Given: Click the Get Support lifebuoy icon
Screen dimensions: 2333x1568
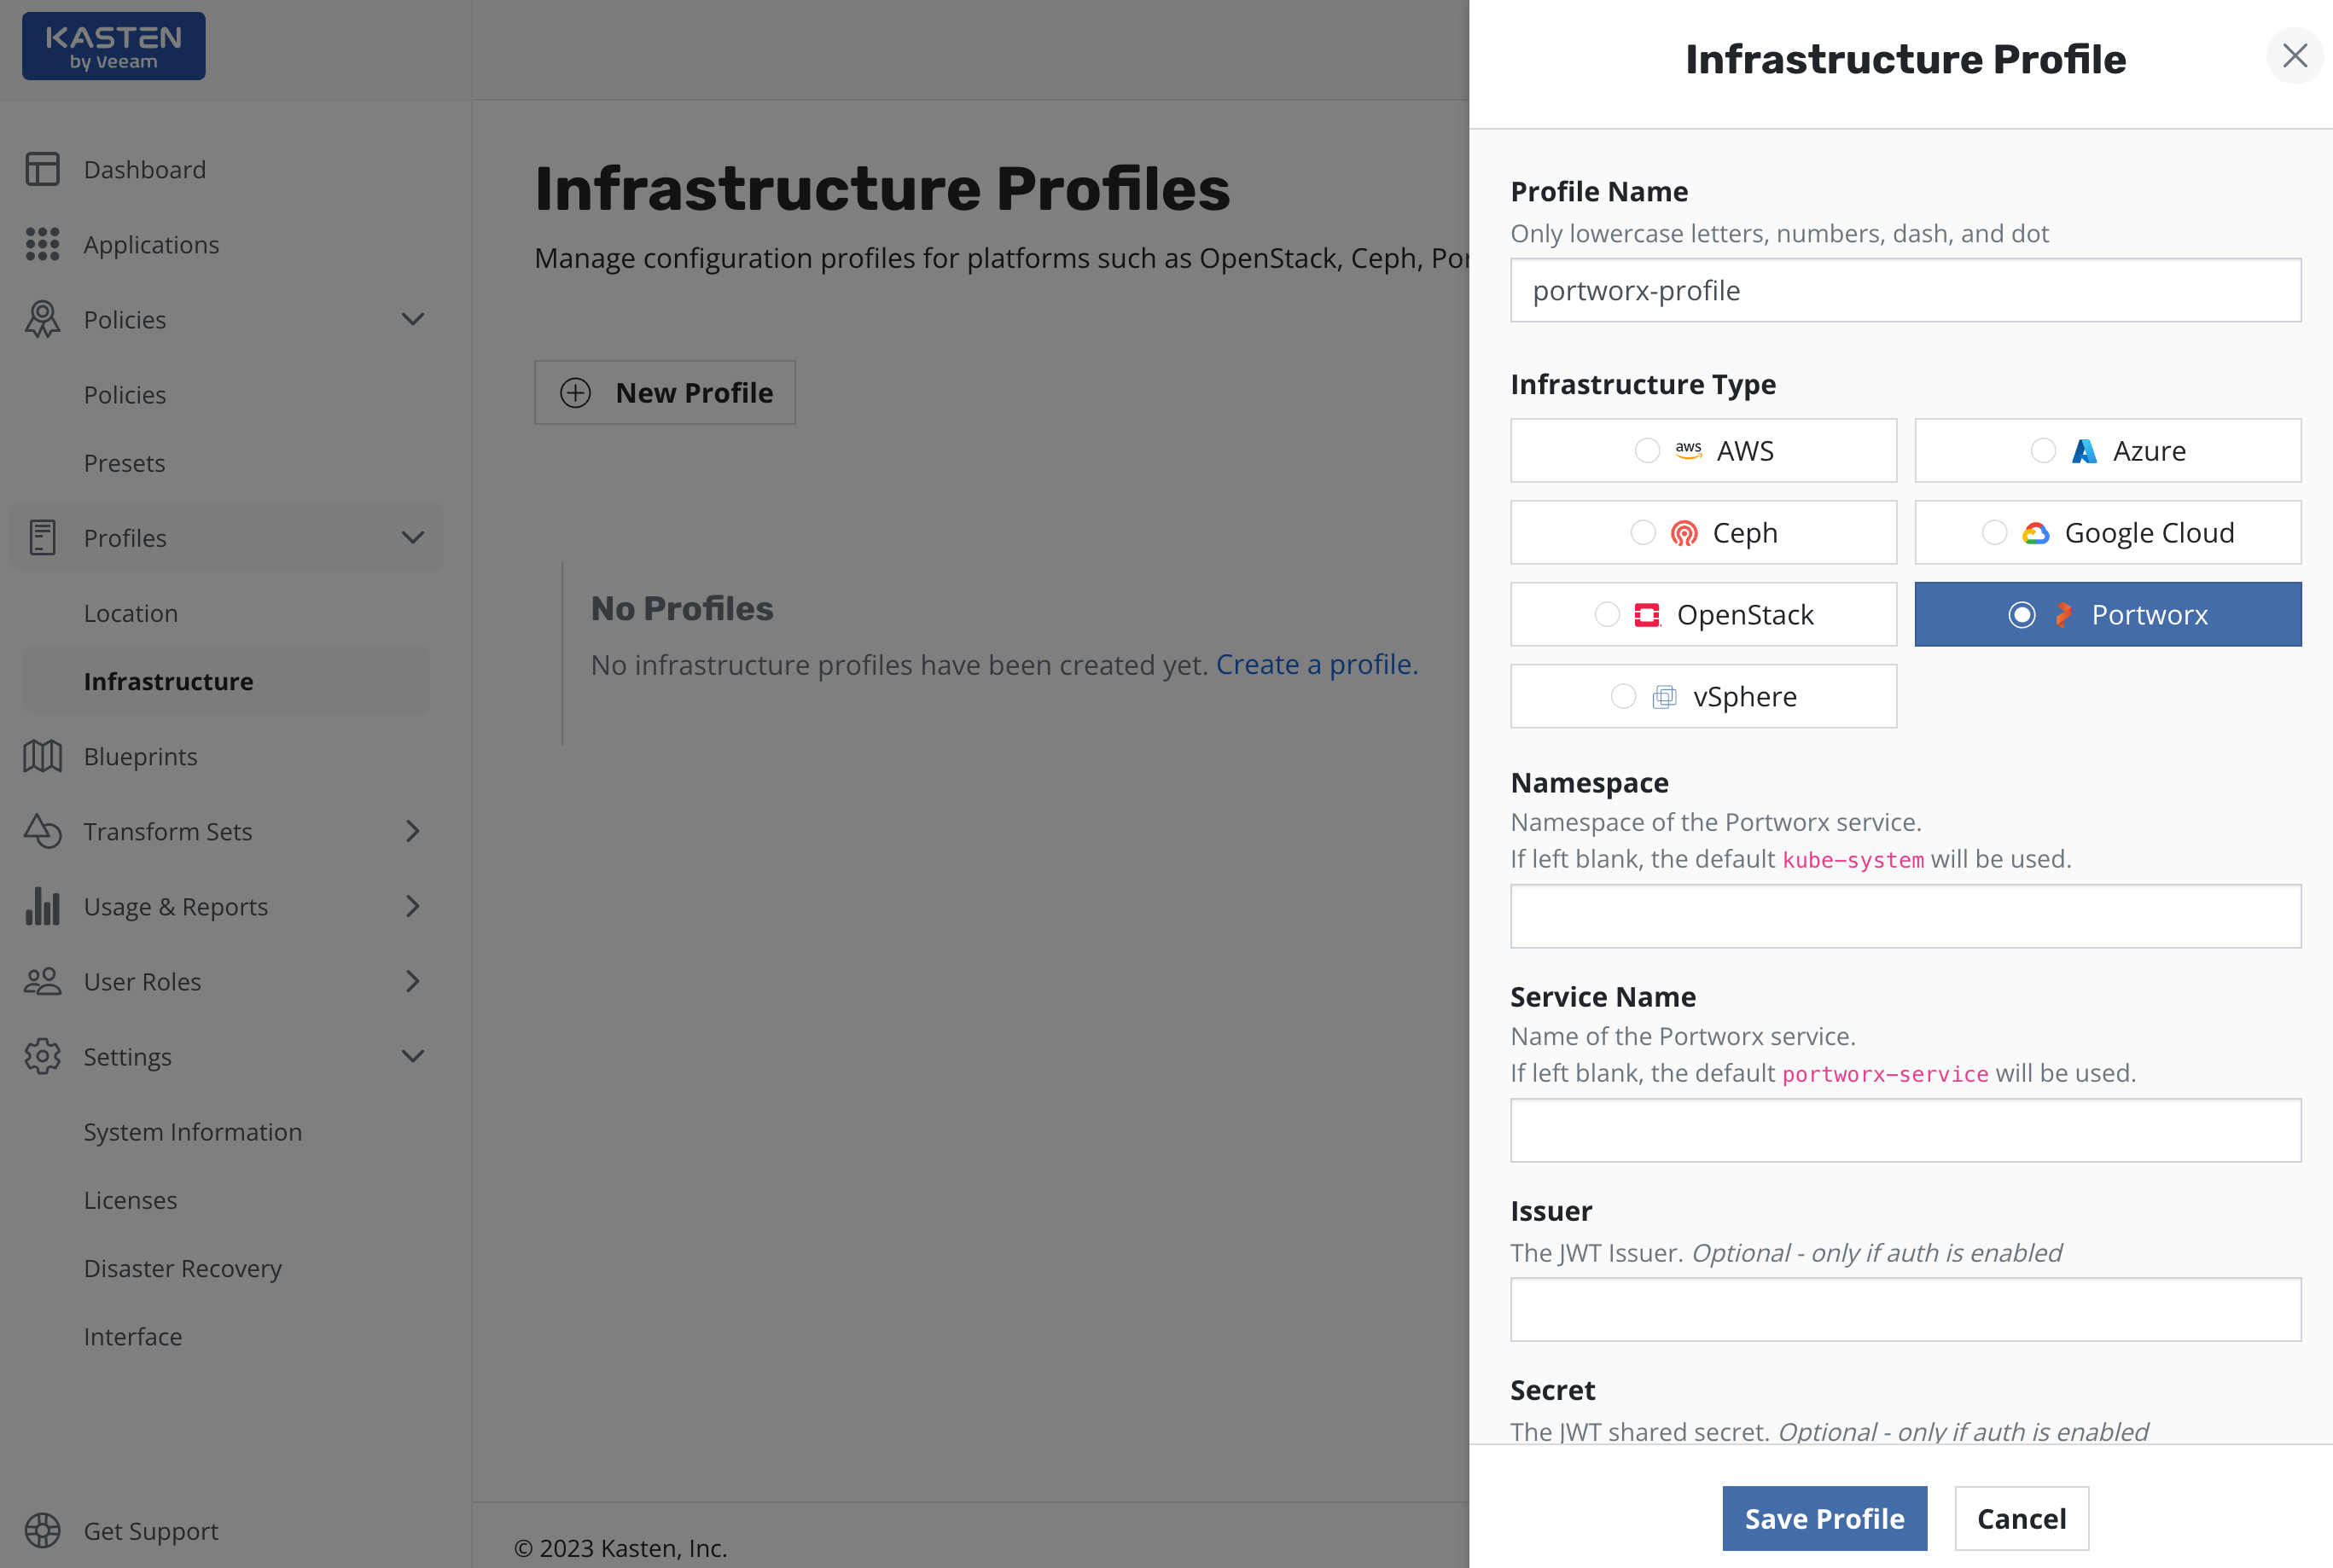Looking at the screenshot, I should point(42,1531).
